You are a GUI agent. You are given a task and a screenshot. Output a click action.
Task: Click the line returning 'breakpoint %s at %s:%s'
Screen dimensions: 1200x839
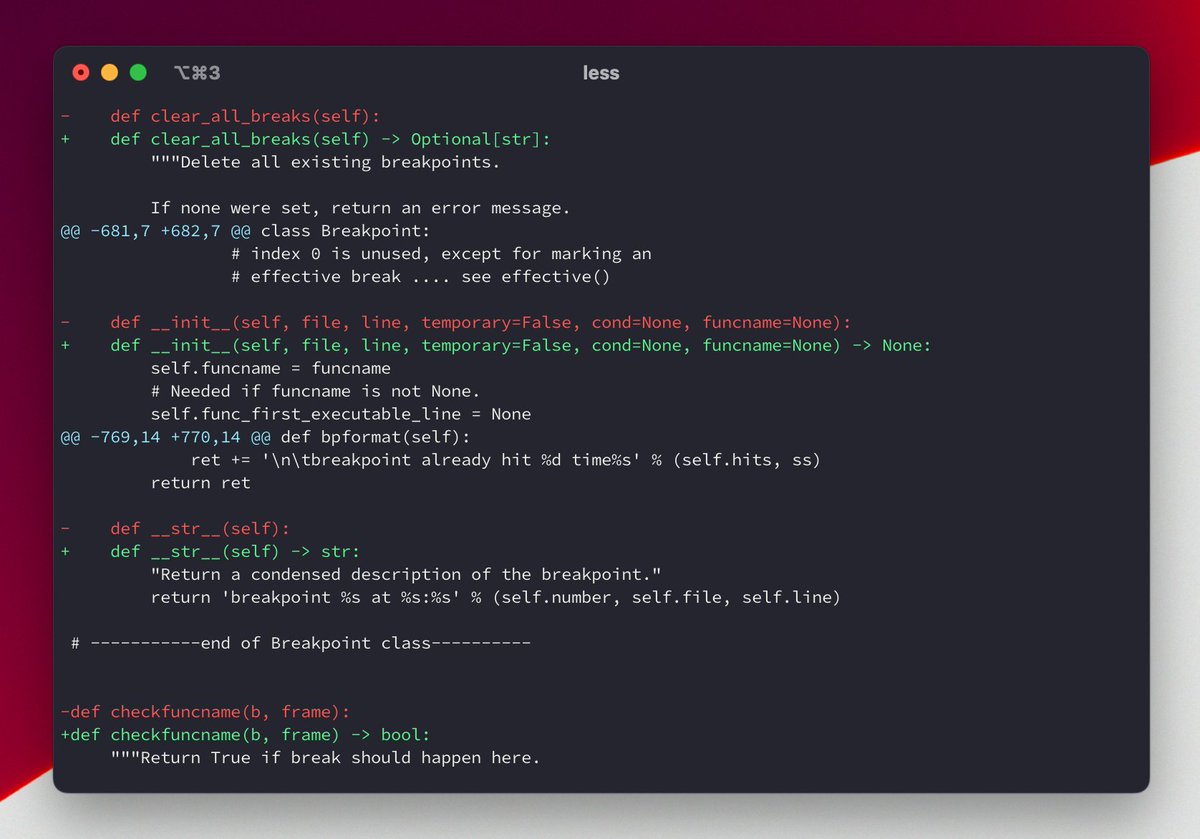(495, 597)
